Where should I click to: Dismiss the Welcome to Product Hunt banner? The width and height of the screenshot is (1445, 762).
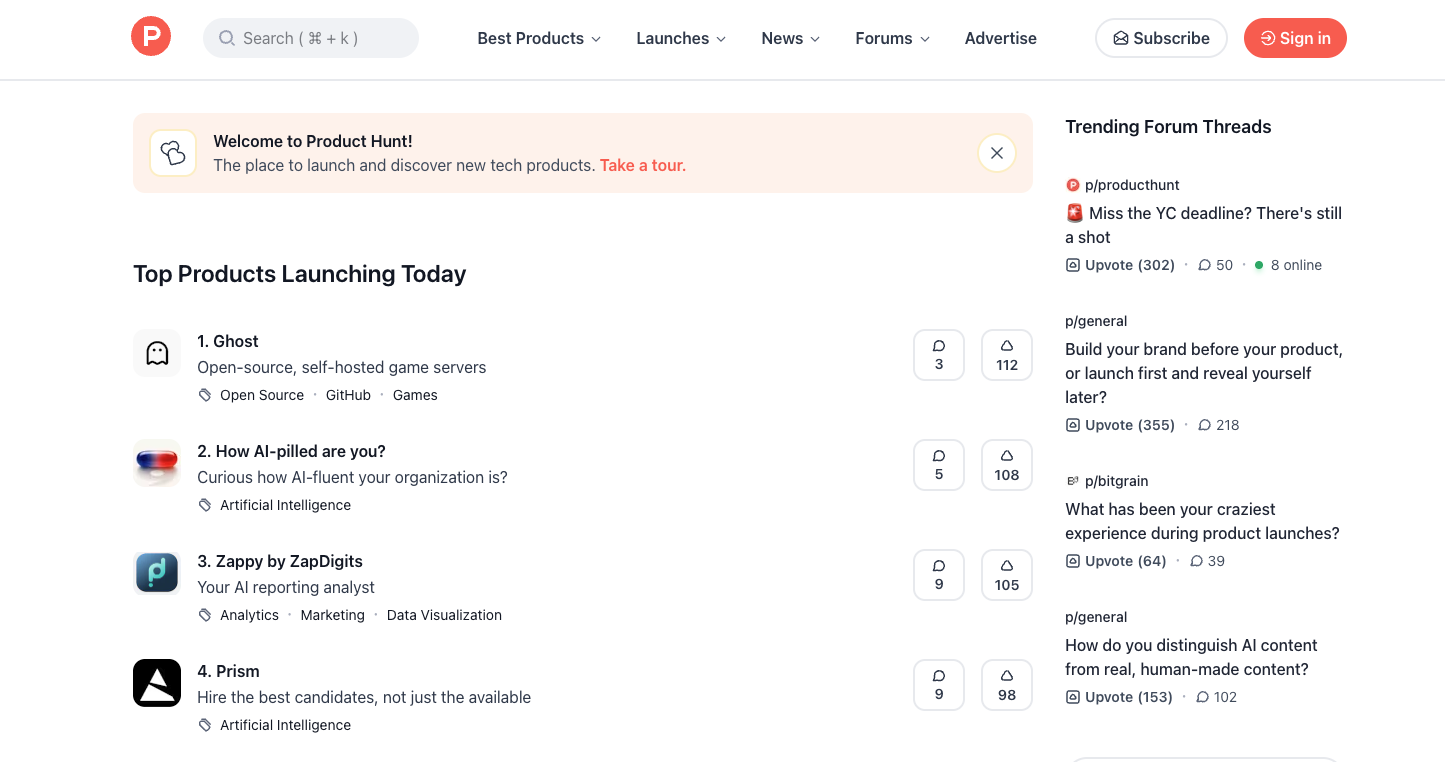point(997,153)
